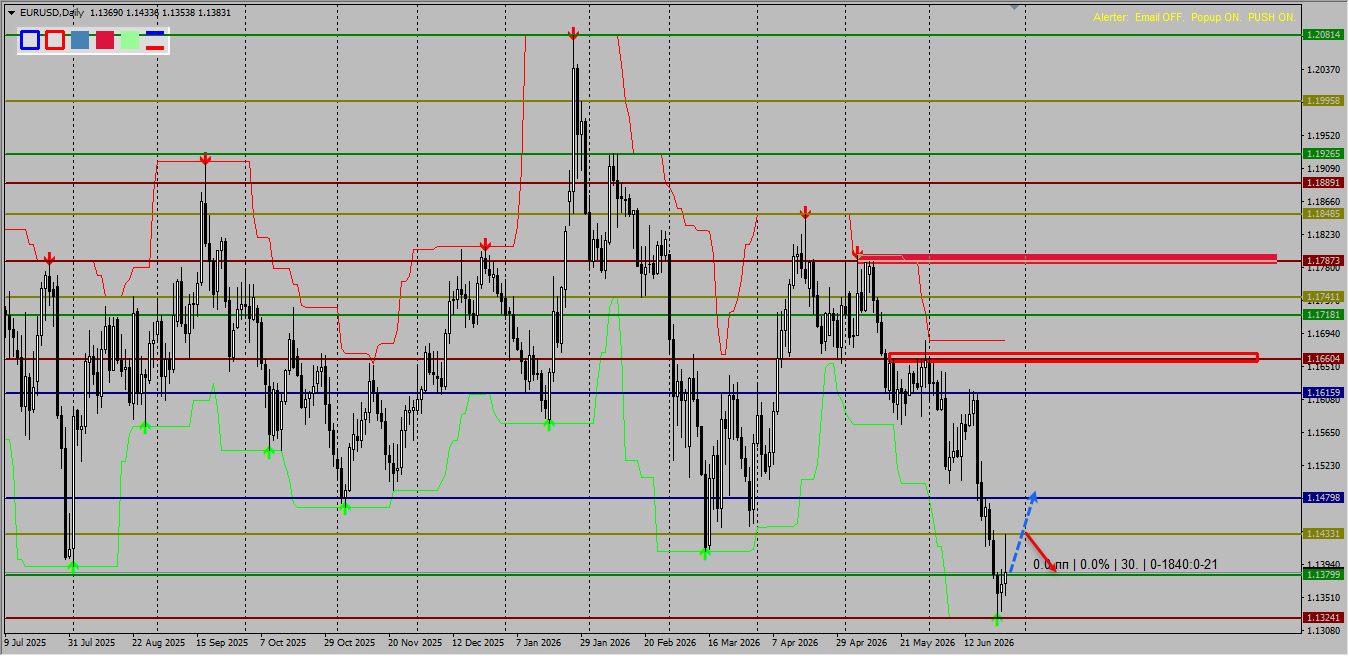Viewport: 1349px width, 656px height.
Task: Click the EURUSD,Daily symbol title text
Action: click(52, 13)
